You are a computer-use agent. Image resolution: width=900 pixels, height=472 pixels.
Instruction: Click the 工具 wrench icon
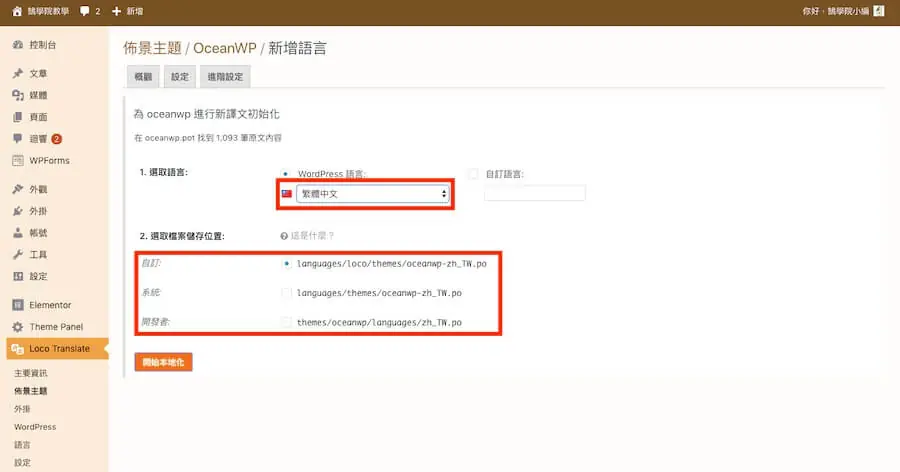pyautogui.click(x=18, y=254)
